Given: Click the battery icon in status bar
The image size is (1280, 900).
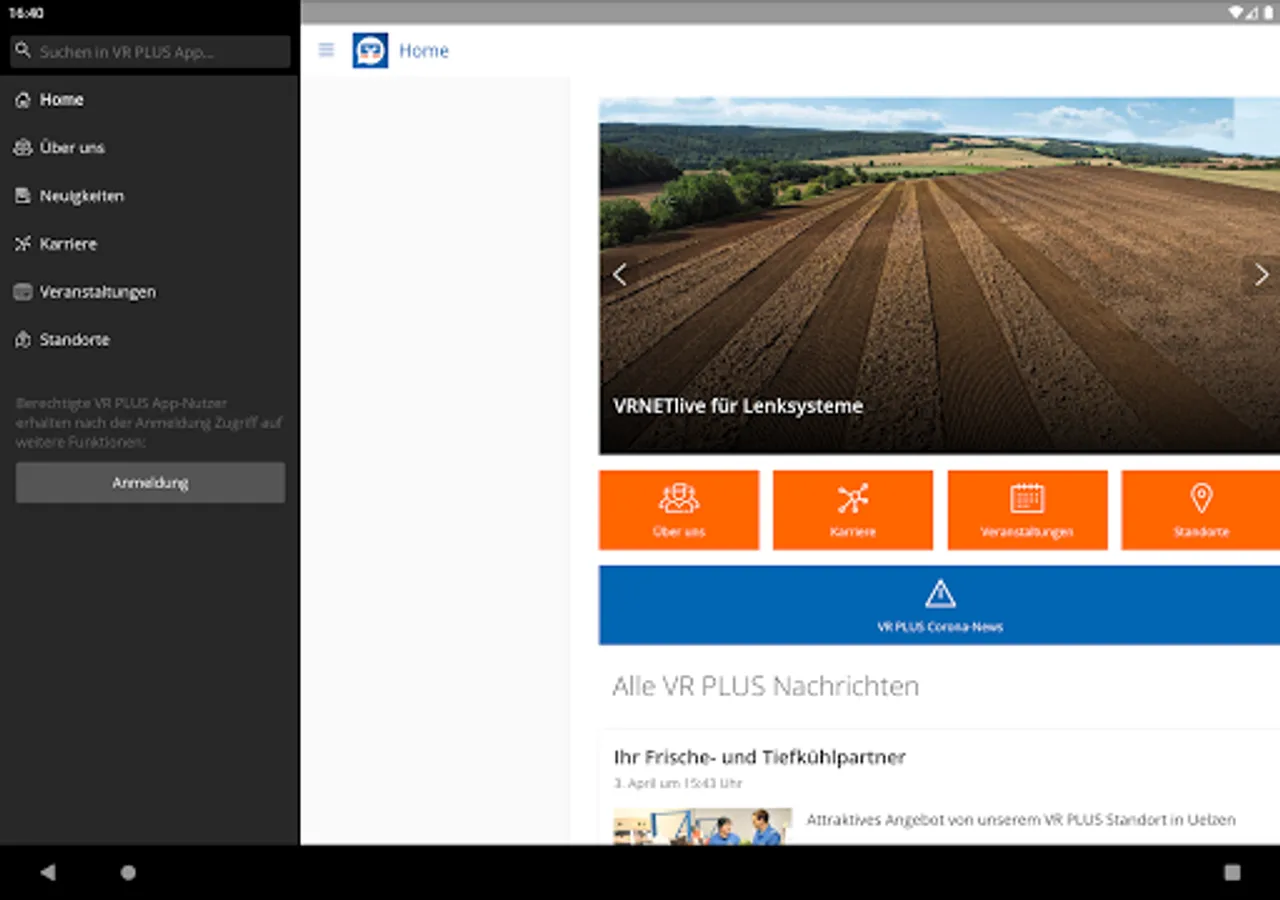Looking at the screenshot, I should pos(1268,13).
